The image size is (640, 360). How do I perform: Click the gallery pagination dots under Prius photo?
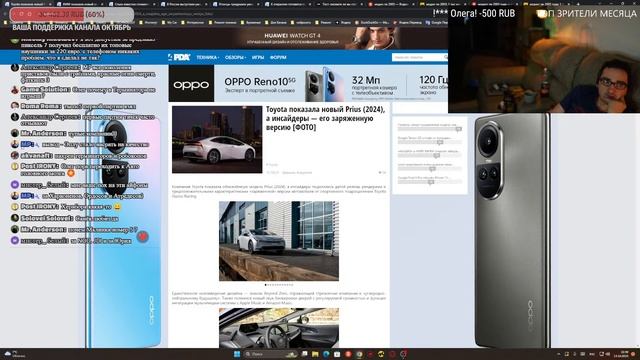click(279, 284)
